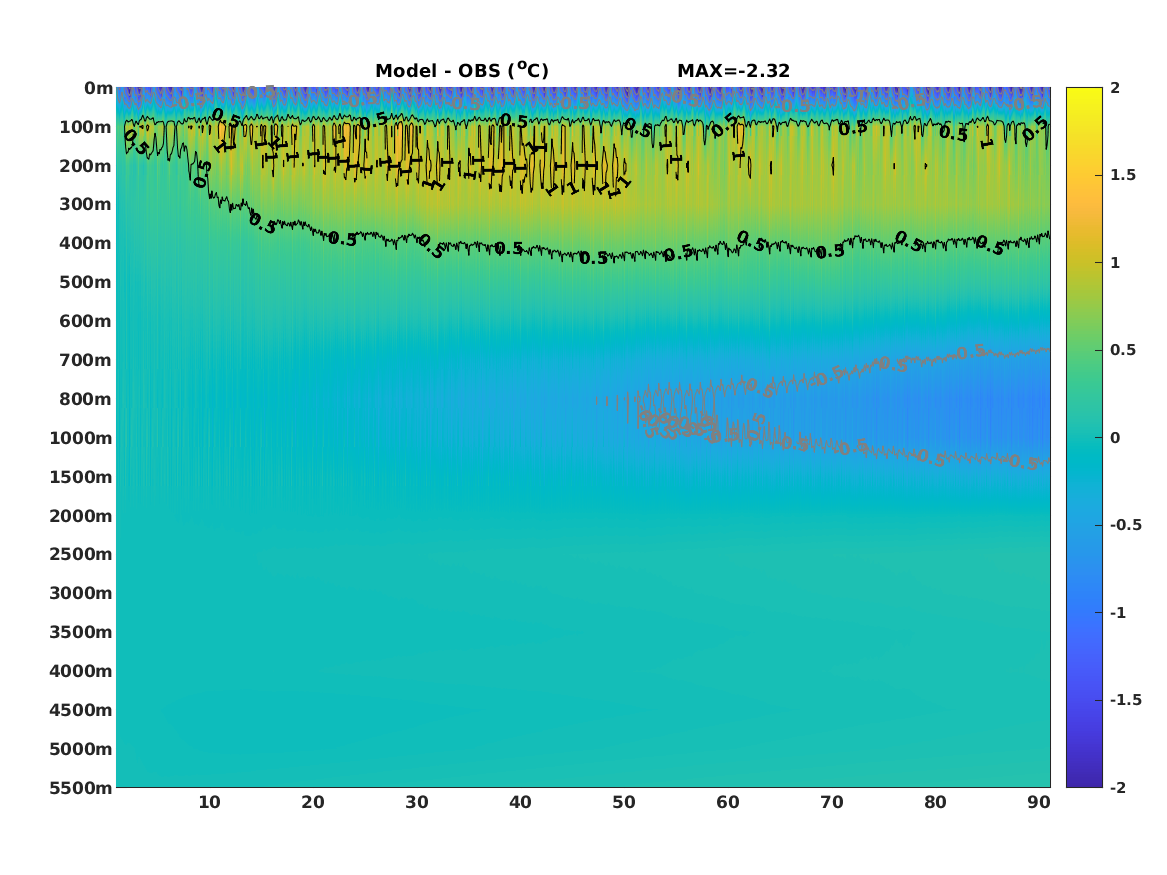This screenshot has height=875, width=1167.
Task: Click the y-axis label '5500m'
Action: point(80,788)
